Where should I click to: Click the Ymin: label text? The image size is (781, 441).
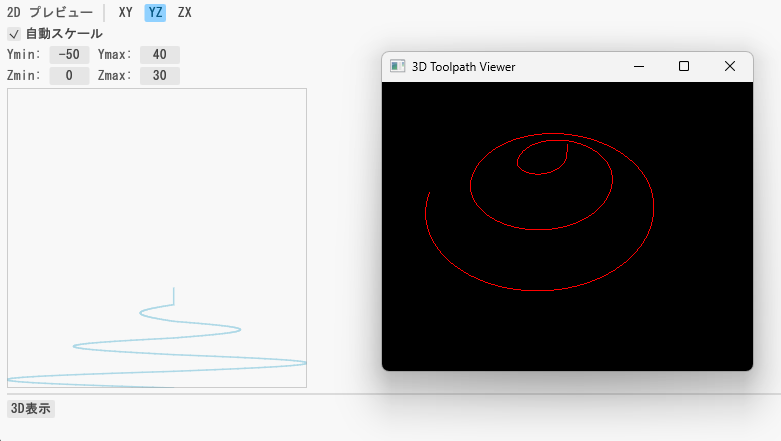tap(24, 54)
